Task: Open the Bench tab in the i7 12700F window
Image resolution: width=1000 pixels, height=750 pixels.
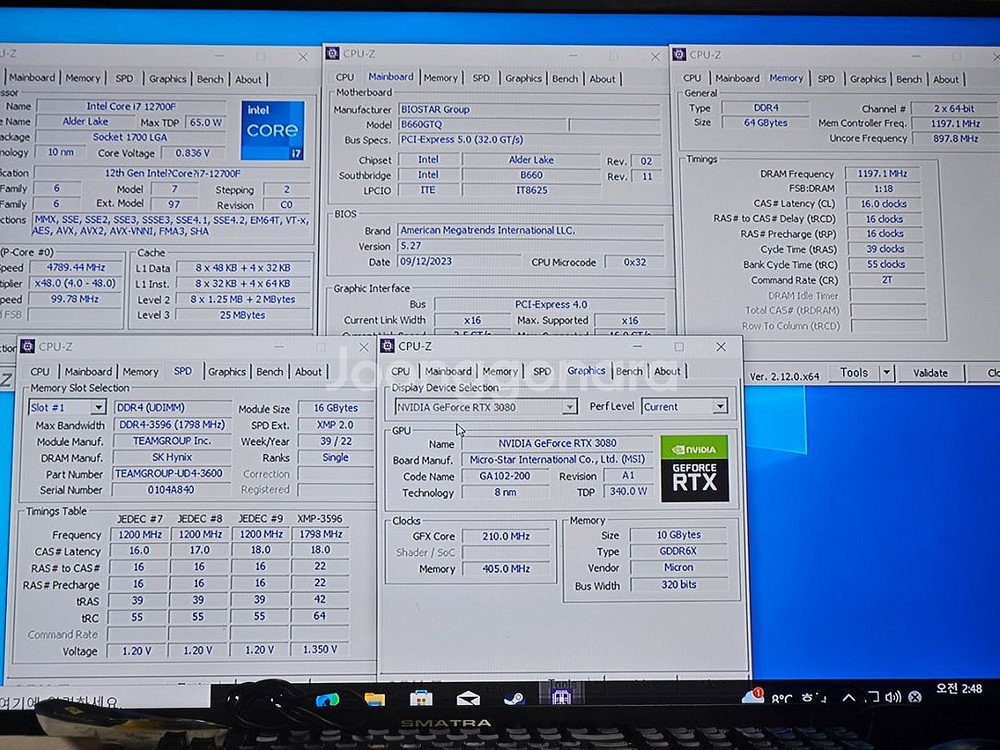Action: (210, 79)
